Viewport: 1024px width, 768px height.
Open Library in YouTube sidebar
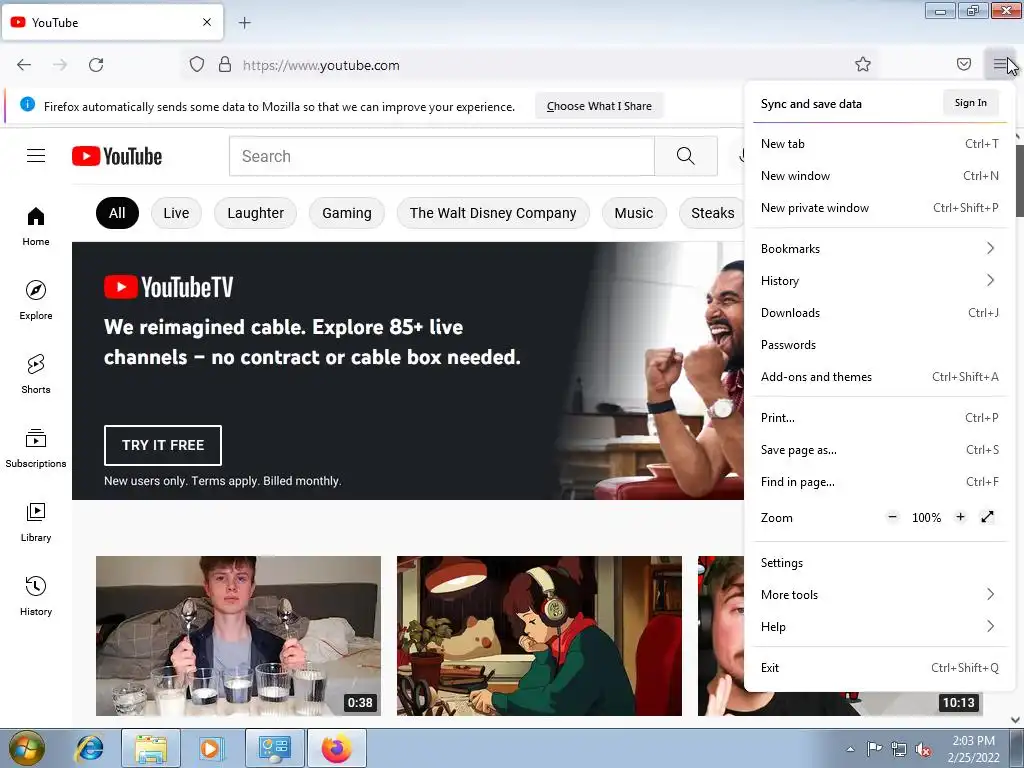click(36, 522)
